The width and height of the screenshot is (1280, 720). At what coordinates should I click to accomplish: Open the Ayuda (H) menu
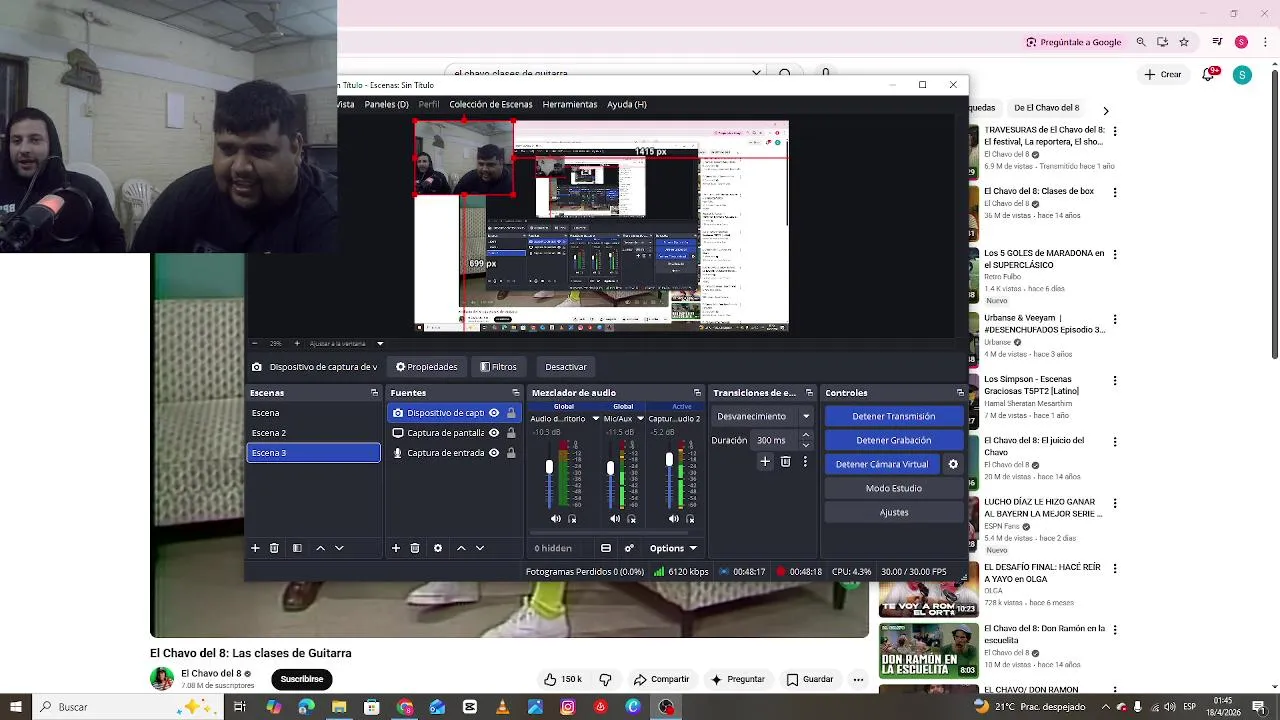click(627, 104)
